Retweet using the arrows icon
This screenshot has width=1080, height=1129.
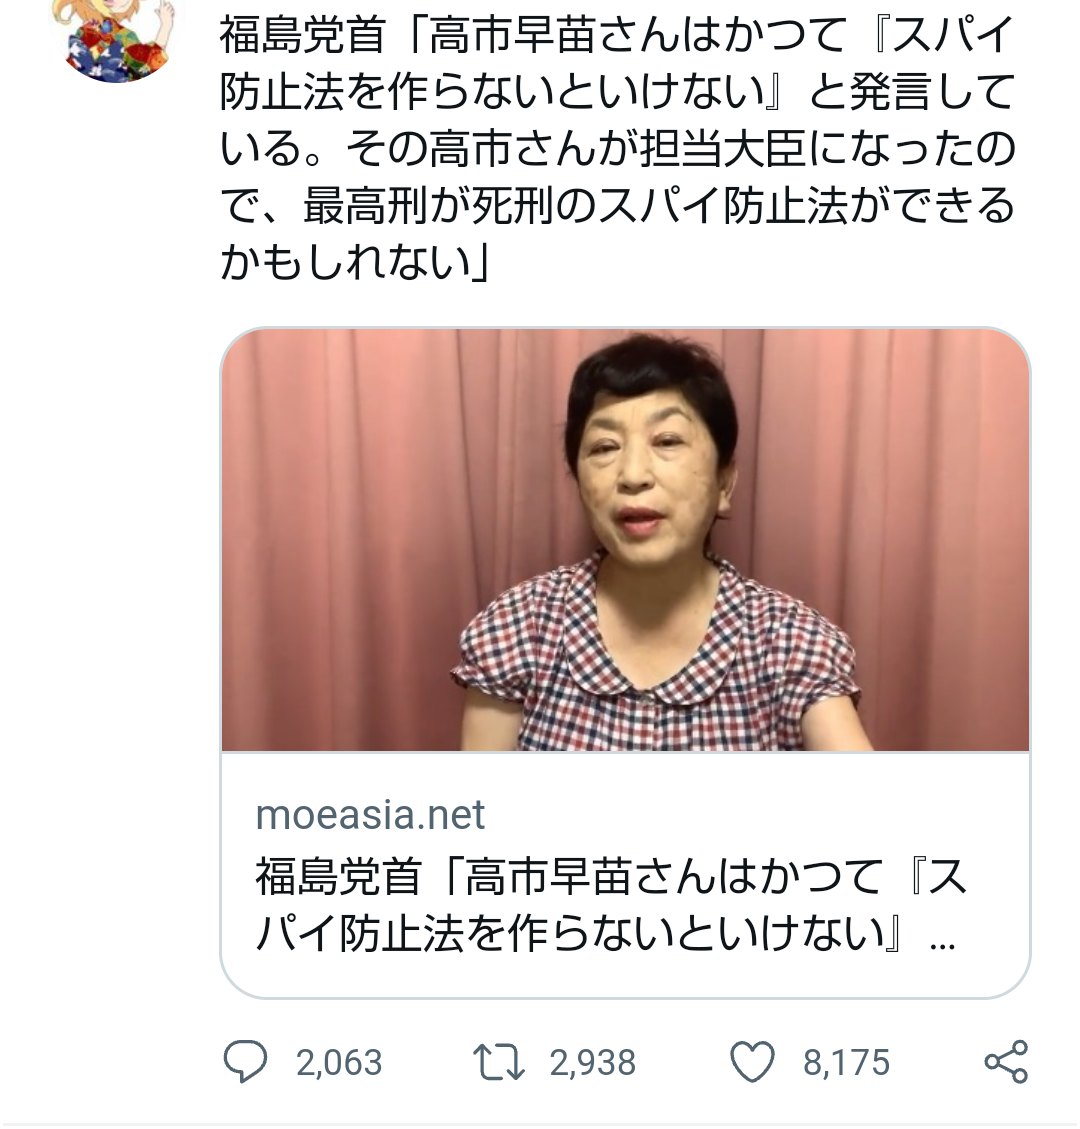(x=498, y=1063)
